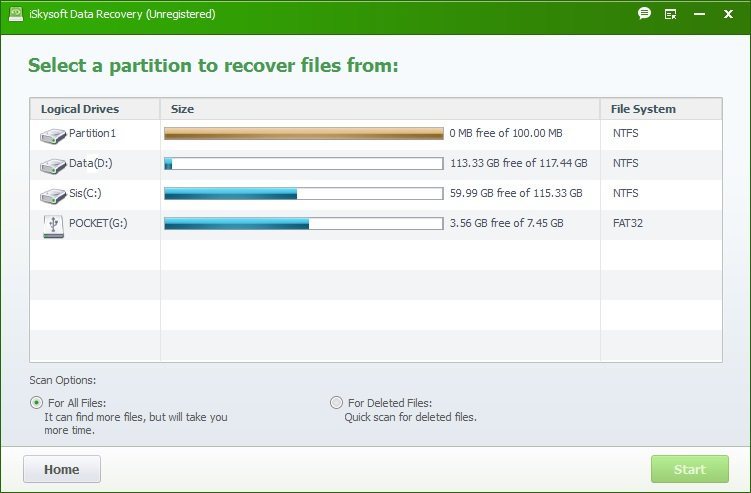Screen dimensions: 751x493
Task: Click '3.56 GB free of 7.45 GB' text
Action: (x=507, y=223)
